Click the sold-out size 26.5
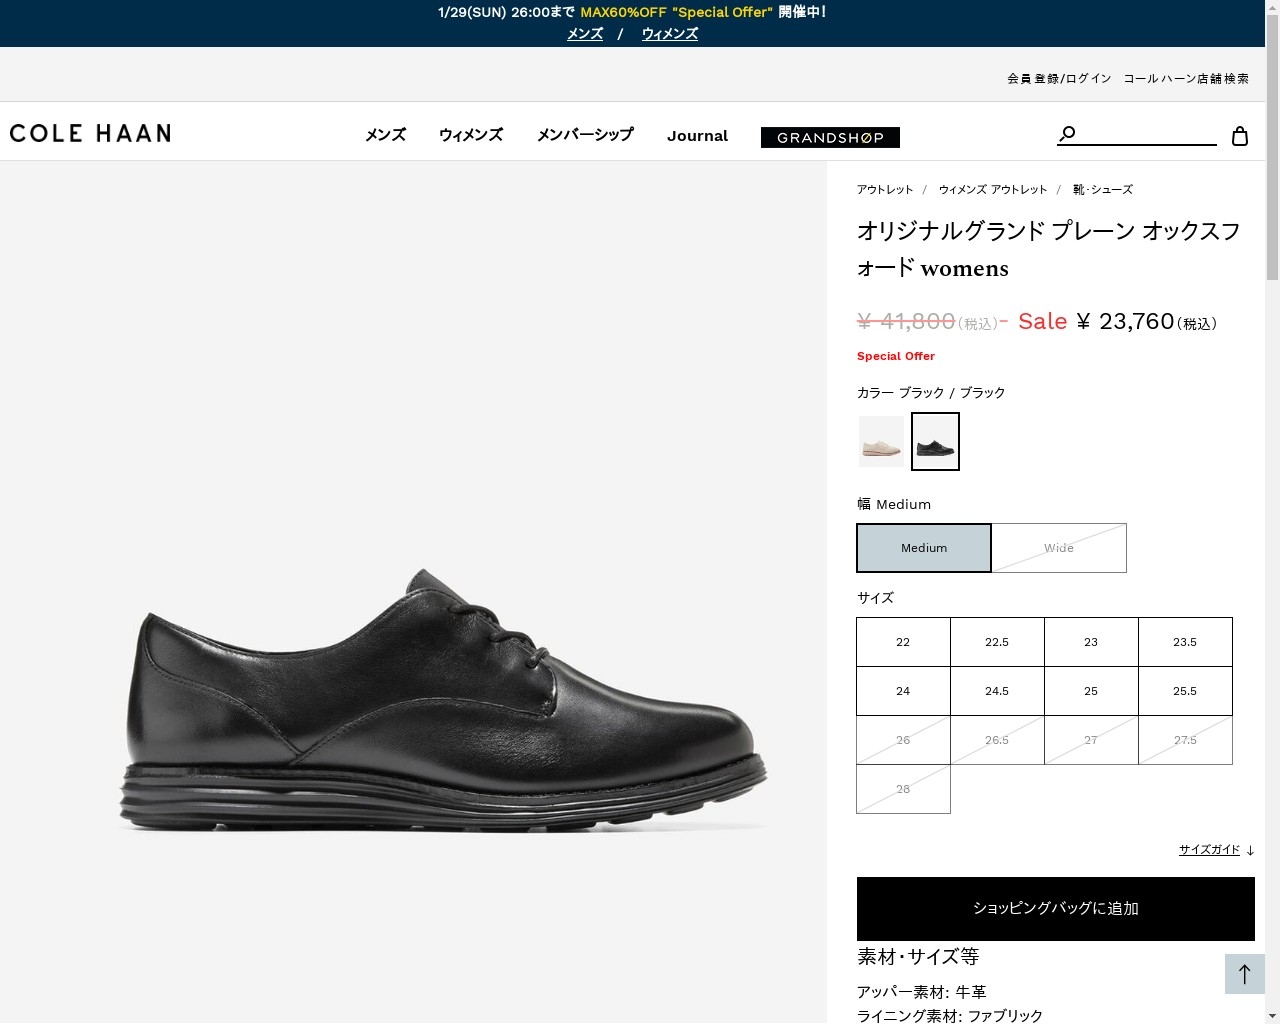 tap(997, 740)
